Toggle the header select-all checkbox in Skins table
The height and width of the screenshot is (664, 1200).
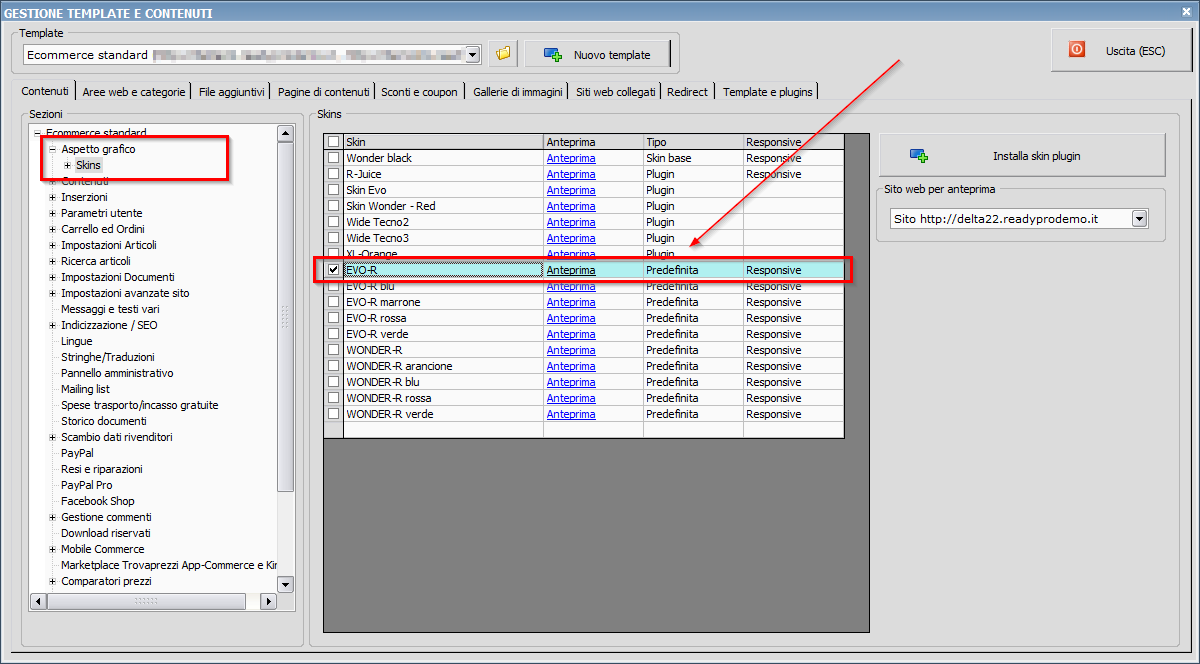(333, 142)
